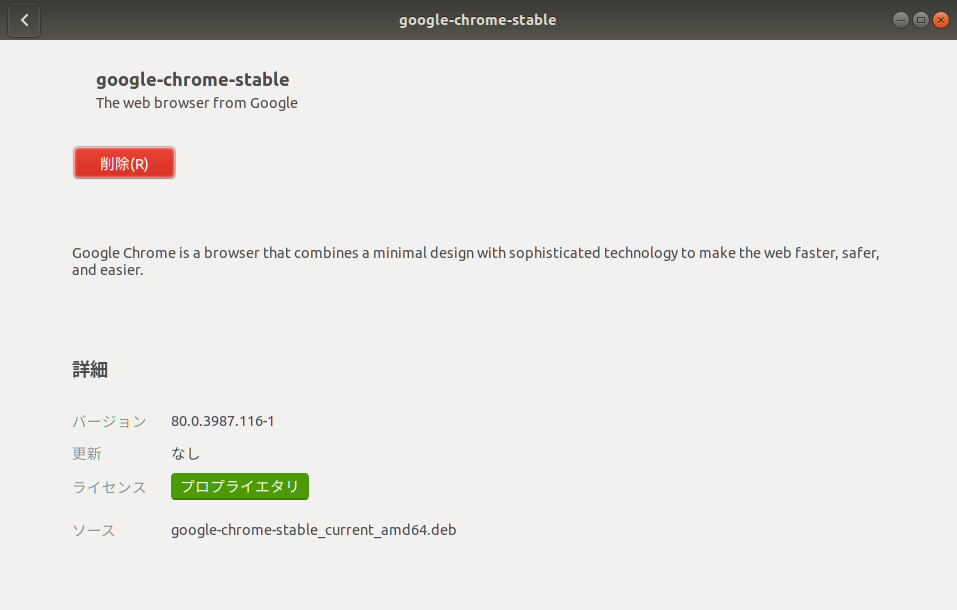Image resolution: width=957 pixels, height=610 pixels.
Task: Click the google-chrome-stable app title
Action: click(x=192, y=79)
